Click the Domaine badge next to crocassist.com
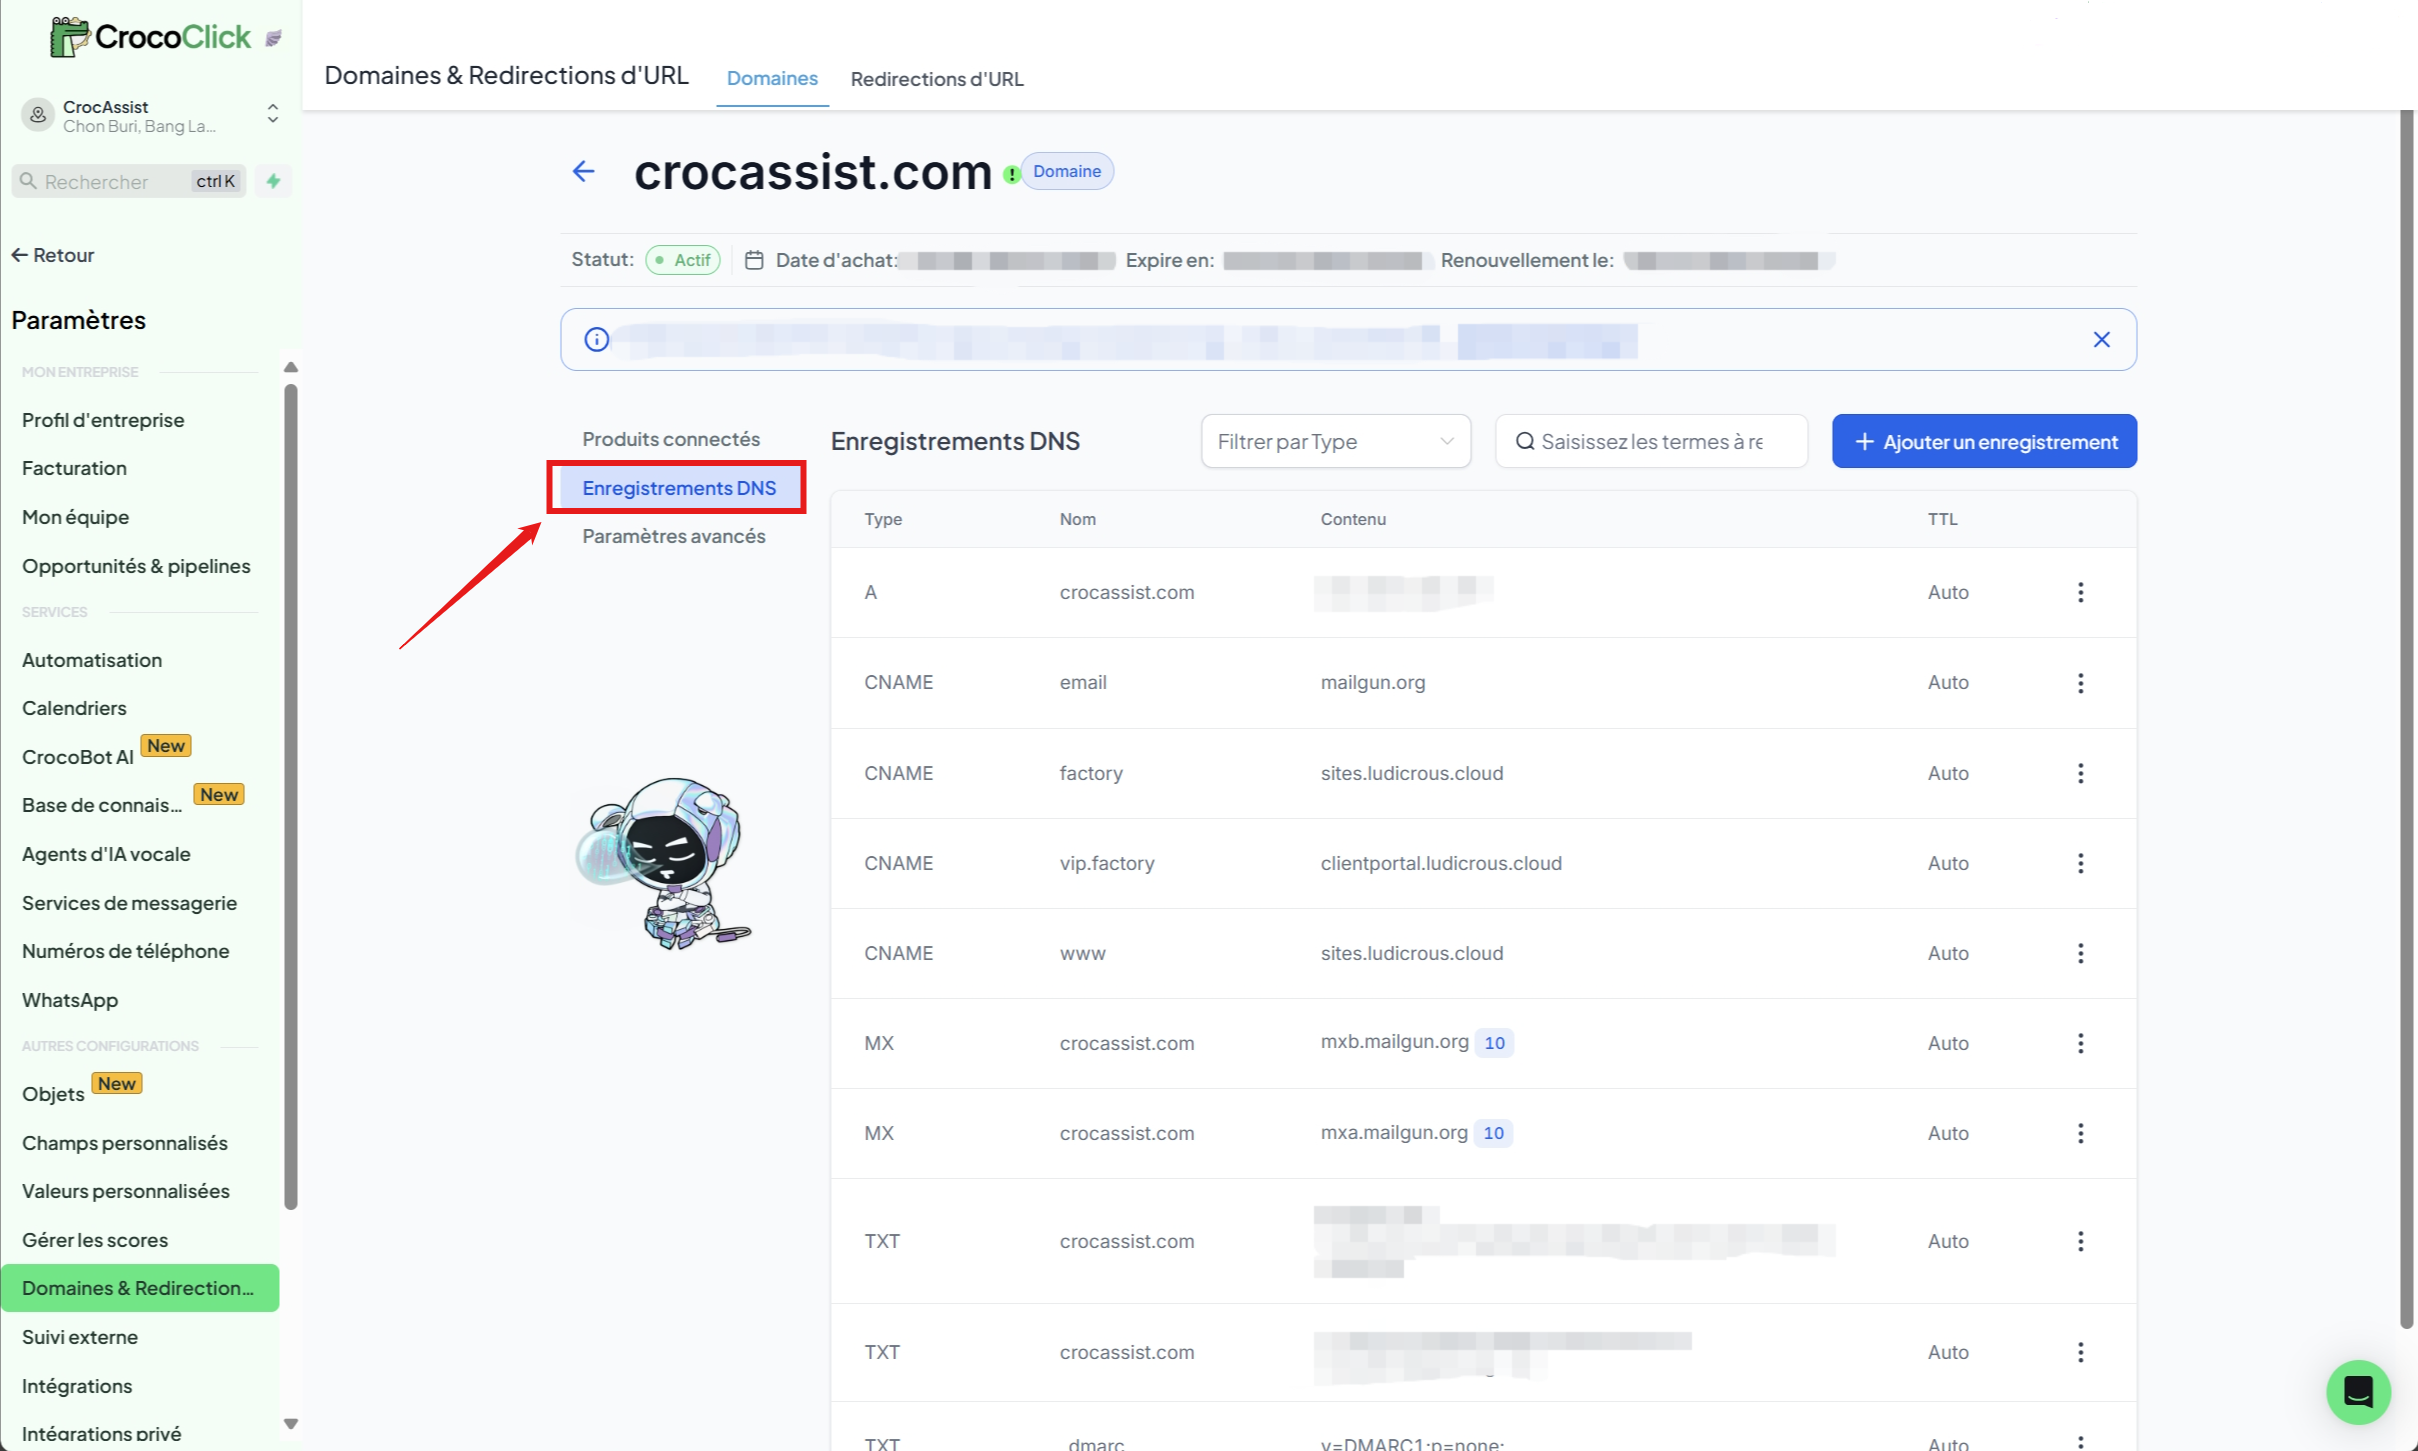The image size is (2418, 1451). coord(1067,171)
